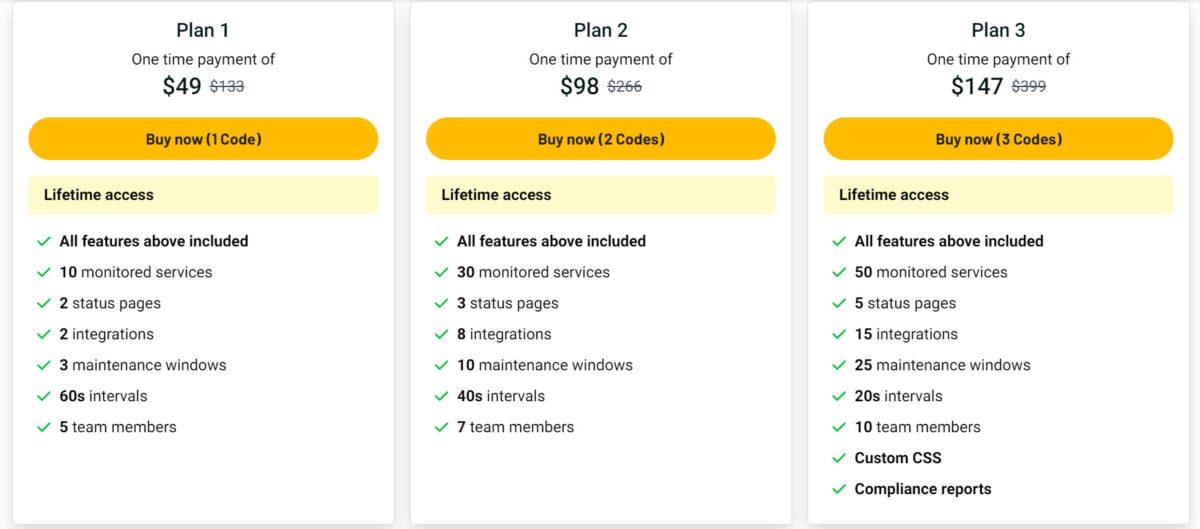Click the Plan 2 heading
The image size is (1200, 529).
click(x=601, y=30)
